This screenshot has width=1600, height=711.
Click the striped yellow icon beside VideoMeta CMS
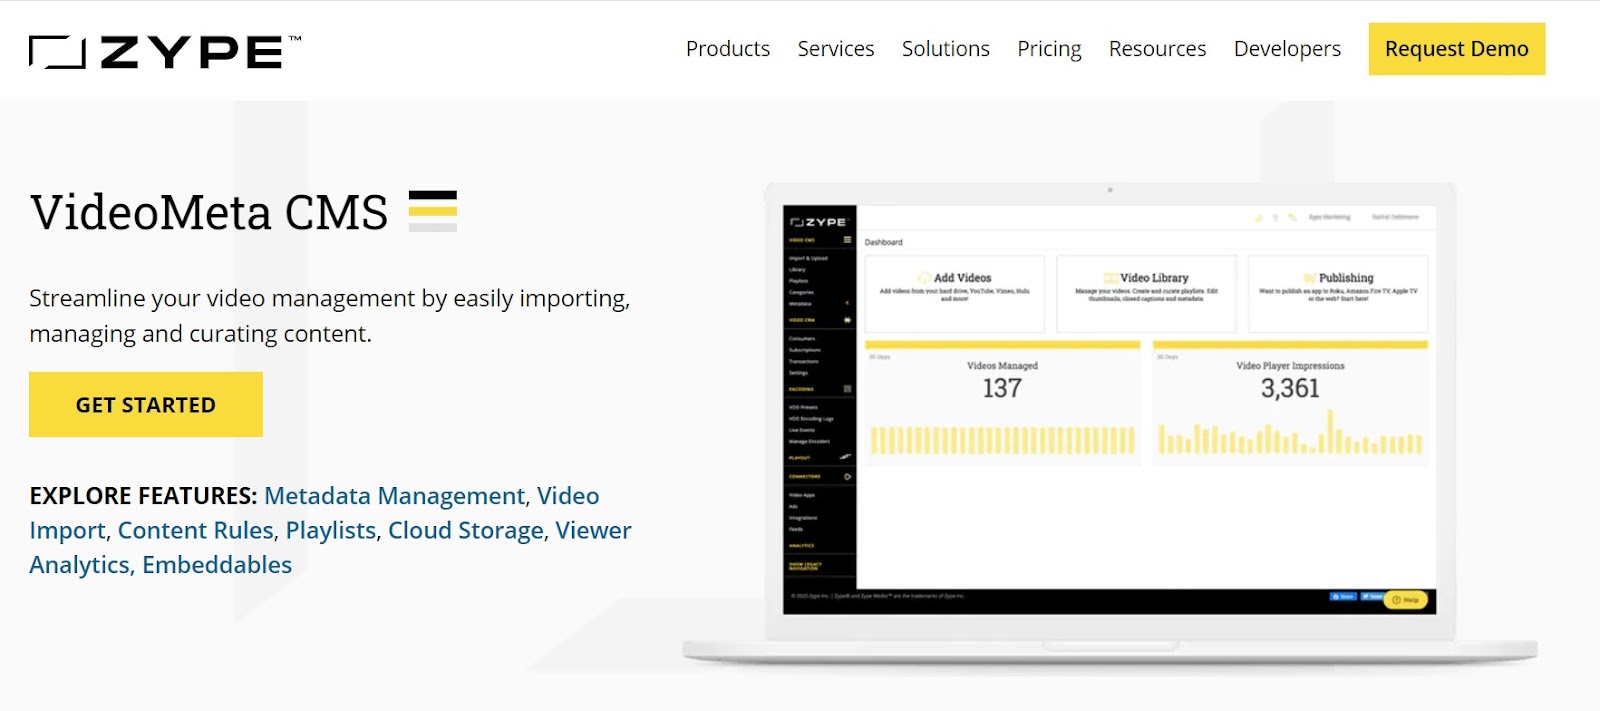tap(433, 211)
